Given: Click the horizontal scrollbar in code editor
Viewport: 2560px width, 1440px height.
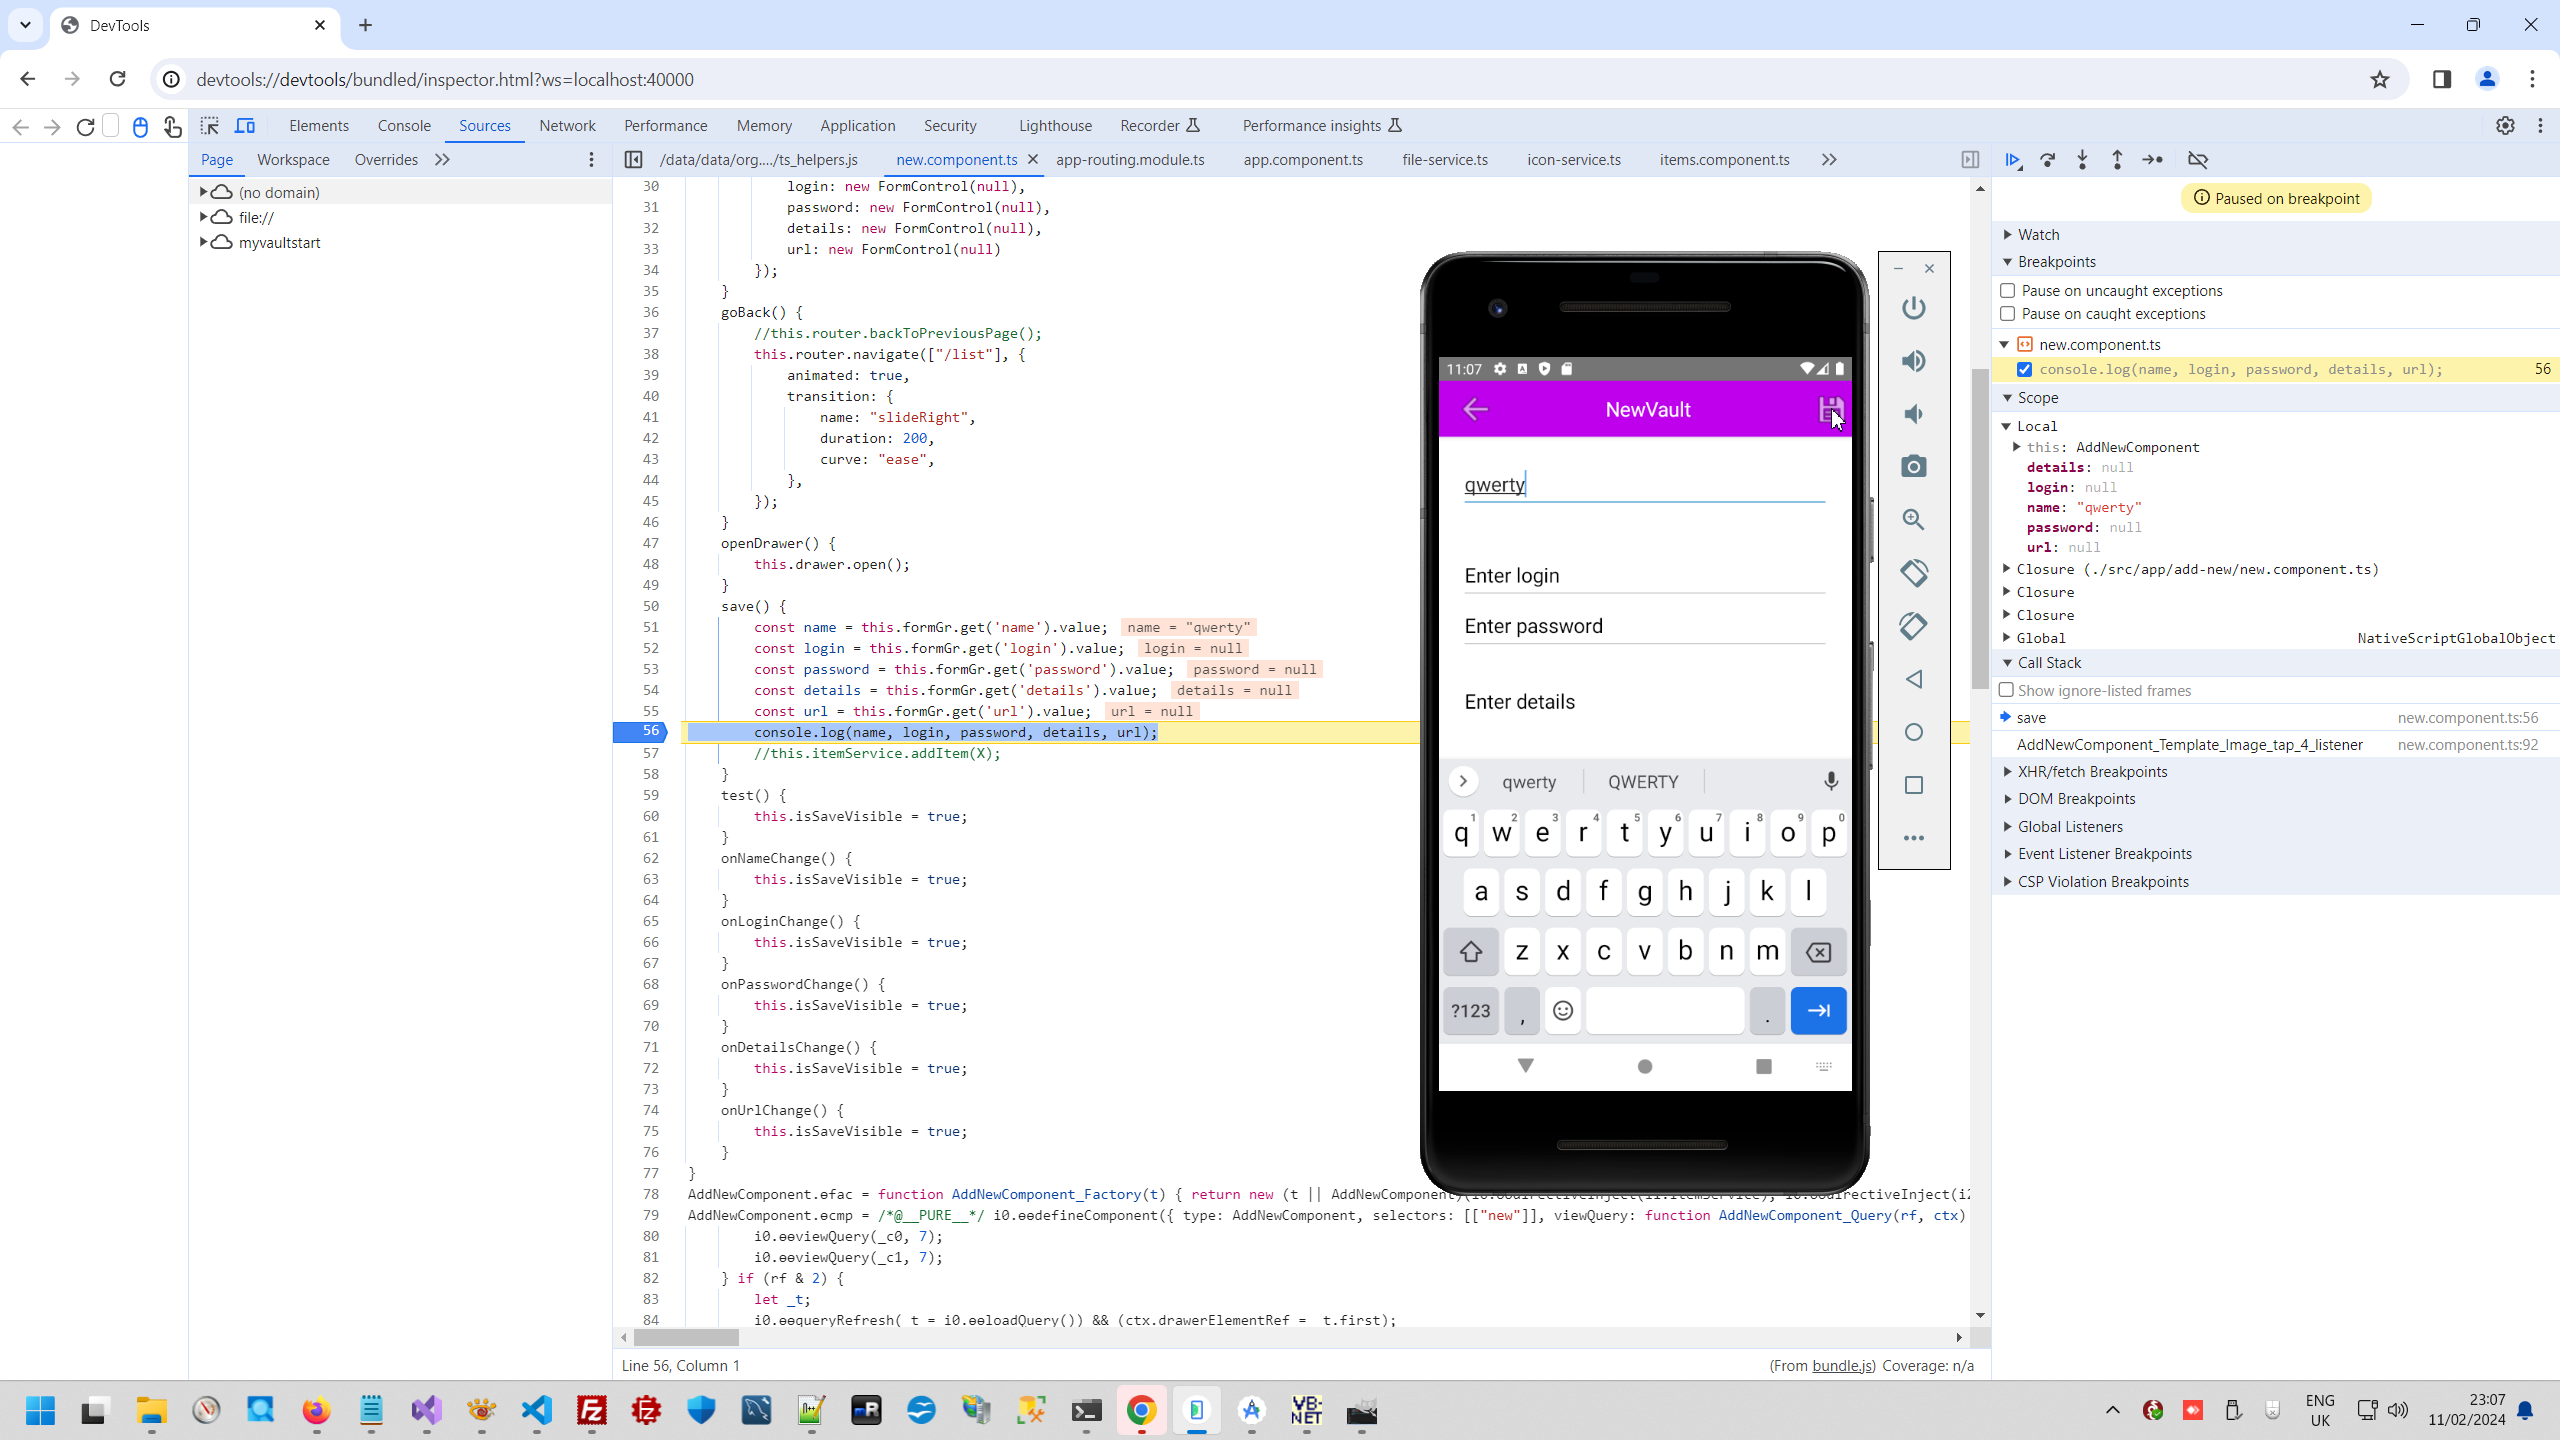Looking at the screenshot, I should click(x=686, y=1338).
